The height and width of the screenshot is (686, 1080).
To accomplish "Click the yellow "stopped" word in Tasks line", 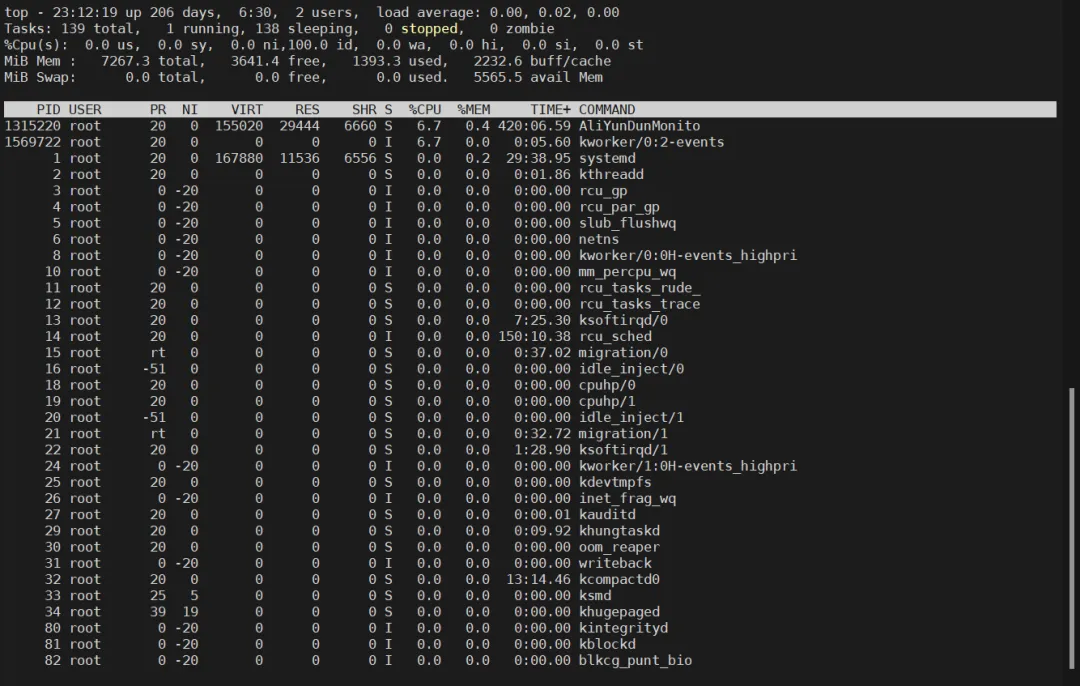I will [429, 29].
